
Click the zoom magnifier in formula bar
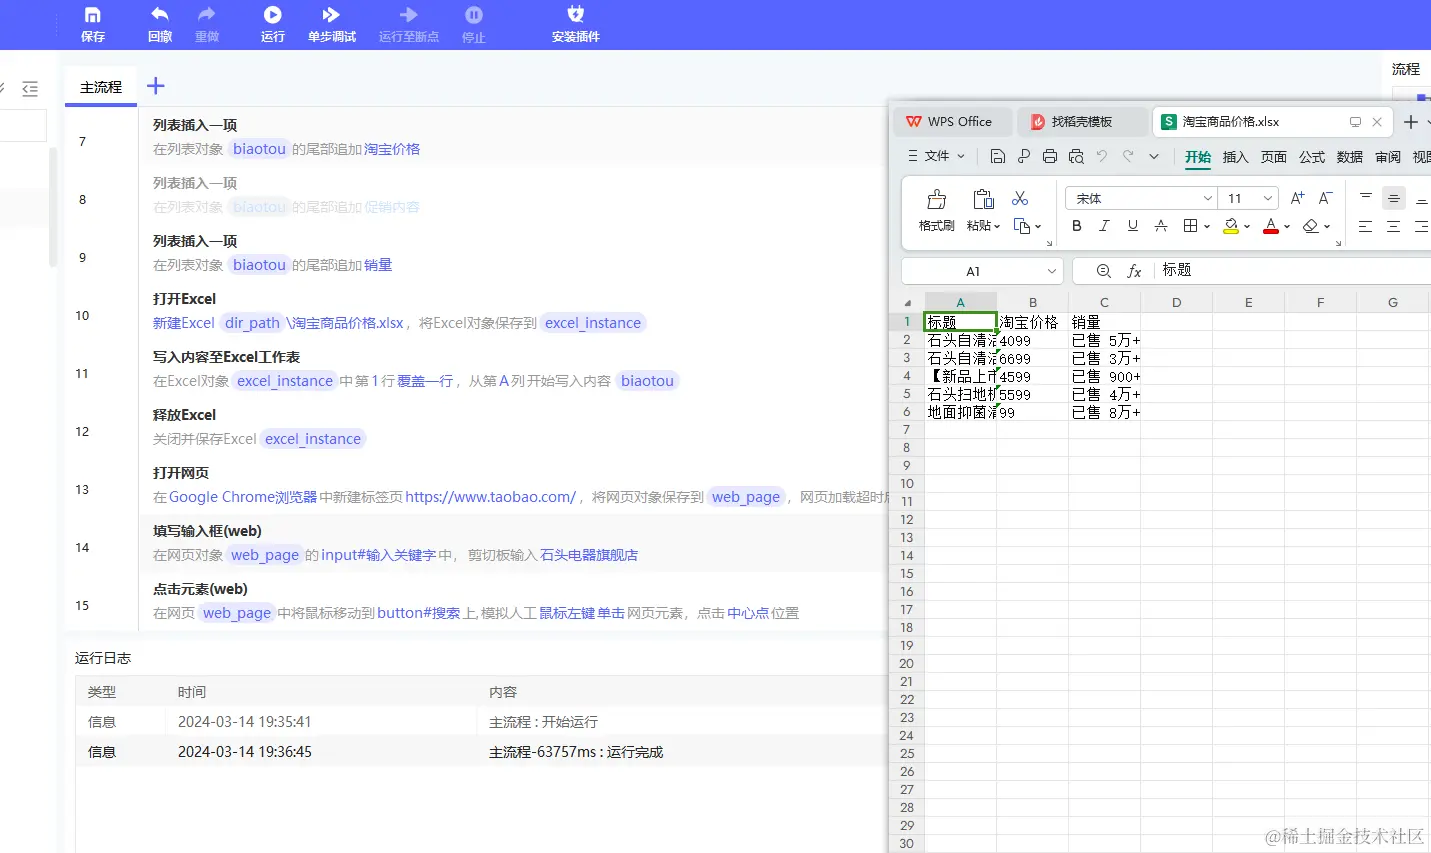tap(1103, 271)
